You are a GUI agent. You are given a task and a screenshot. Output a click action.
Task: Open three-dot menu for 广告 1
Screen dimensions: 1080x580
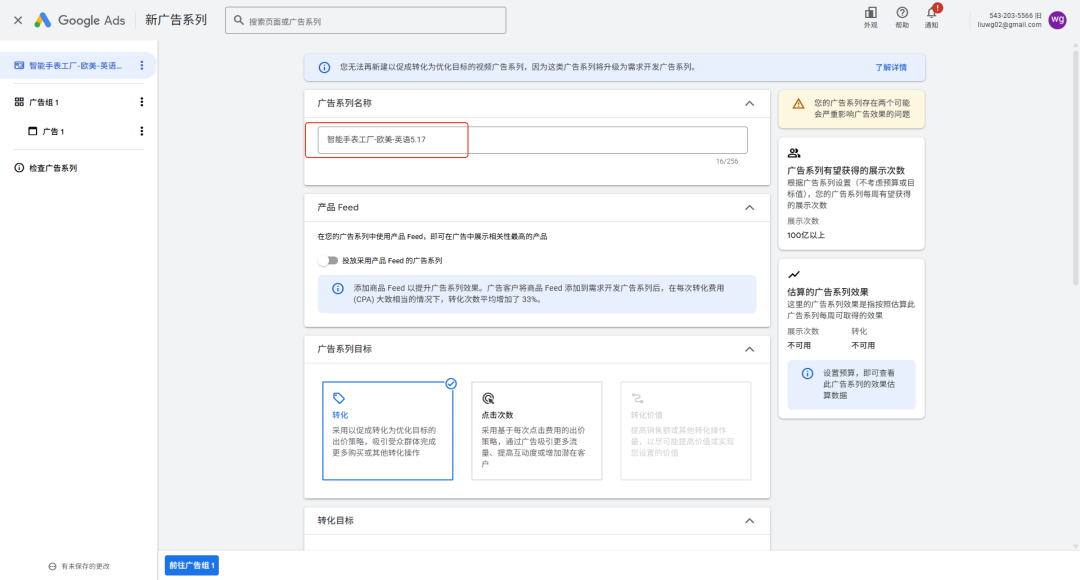pyautogui.click(x=141, y=131)
